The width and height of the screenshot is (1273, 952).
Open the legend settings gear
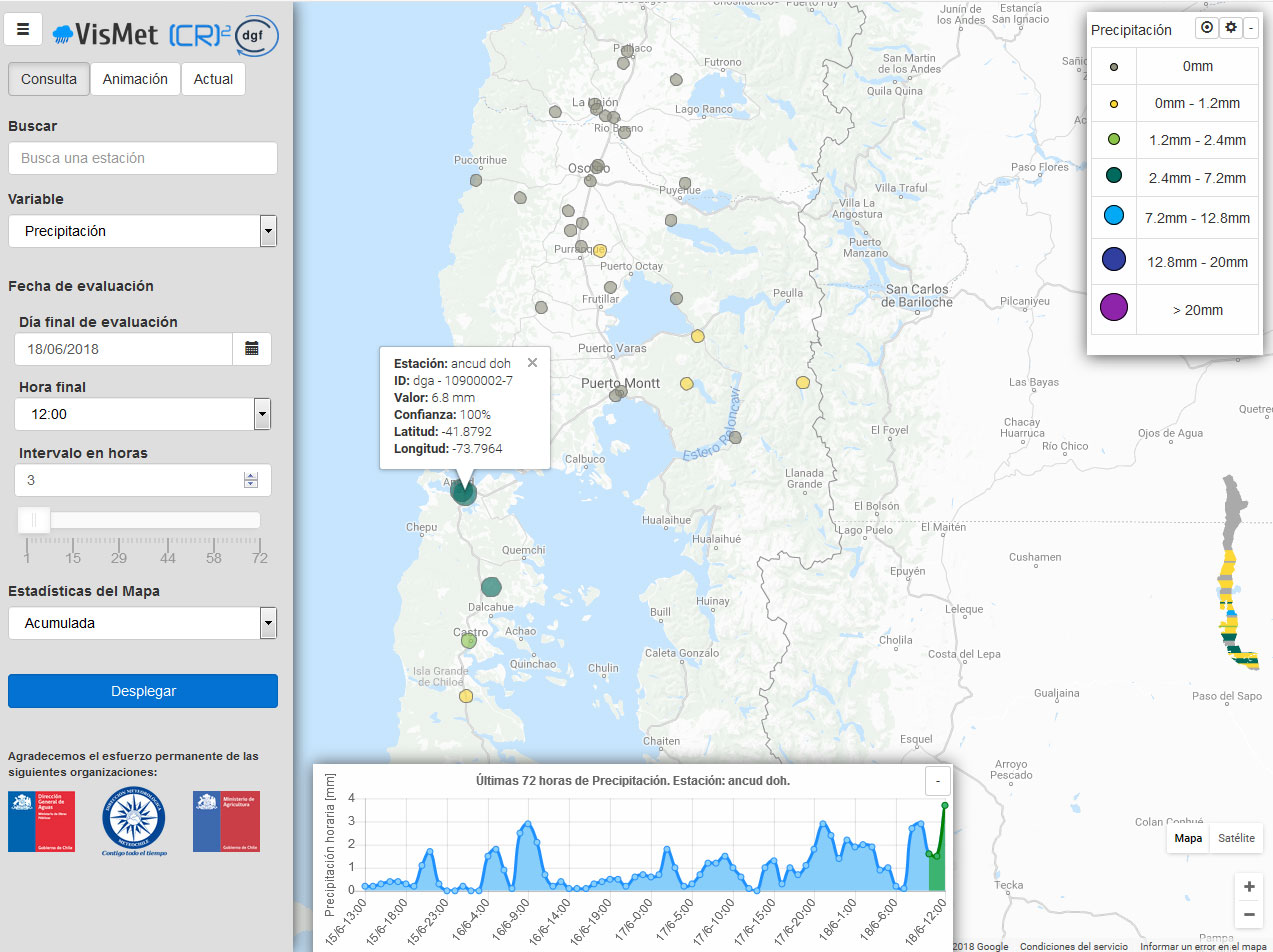click(1231, 28)
